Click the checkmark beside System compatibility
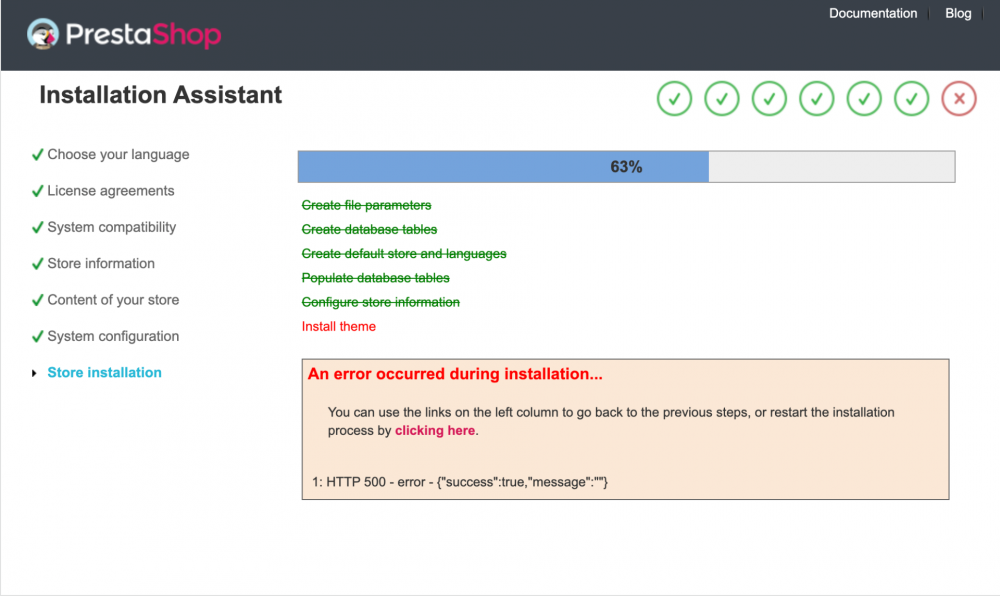 click(38, 227)
